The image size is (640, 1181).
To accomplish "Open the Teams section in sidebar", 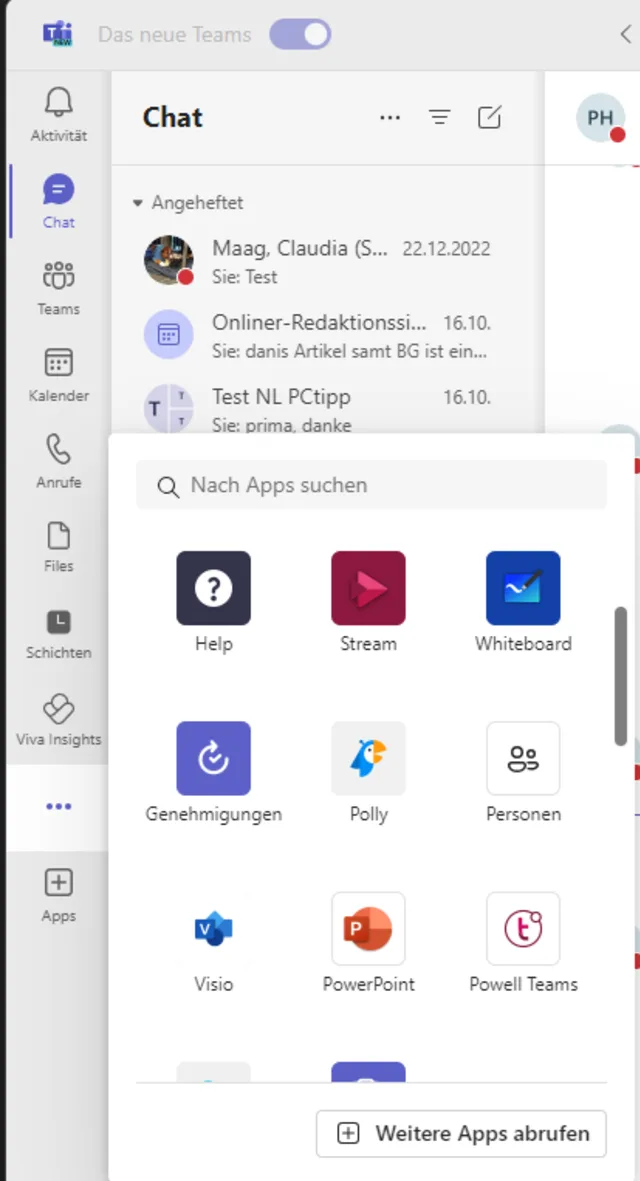I will click(59, 288).
